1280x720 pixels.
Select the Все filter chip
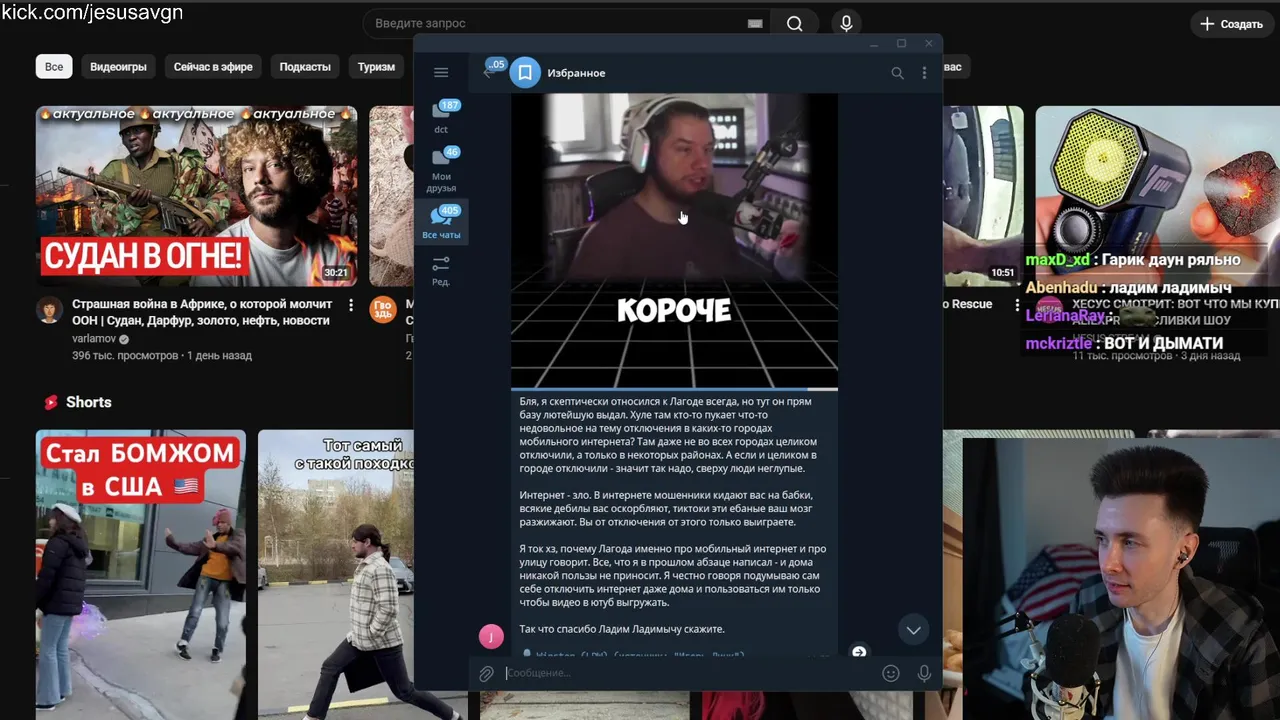coord(54,67)
